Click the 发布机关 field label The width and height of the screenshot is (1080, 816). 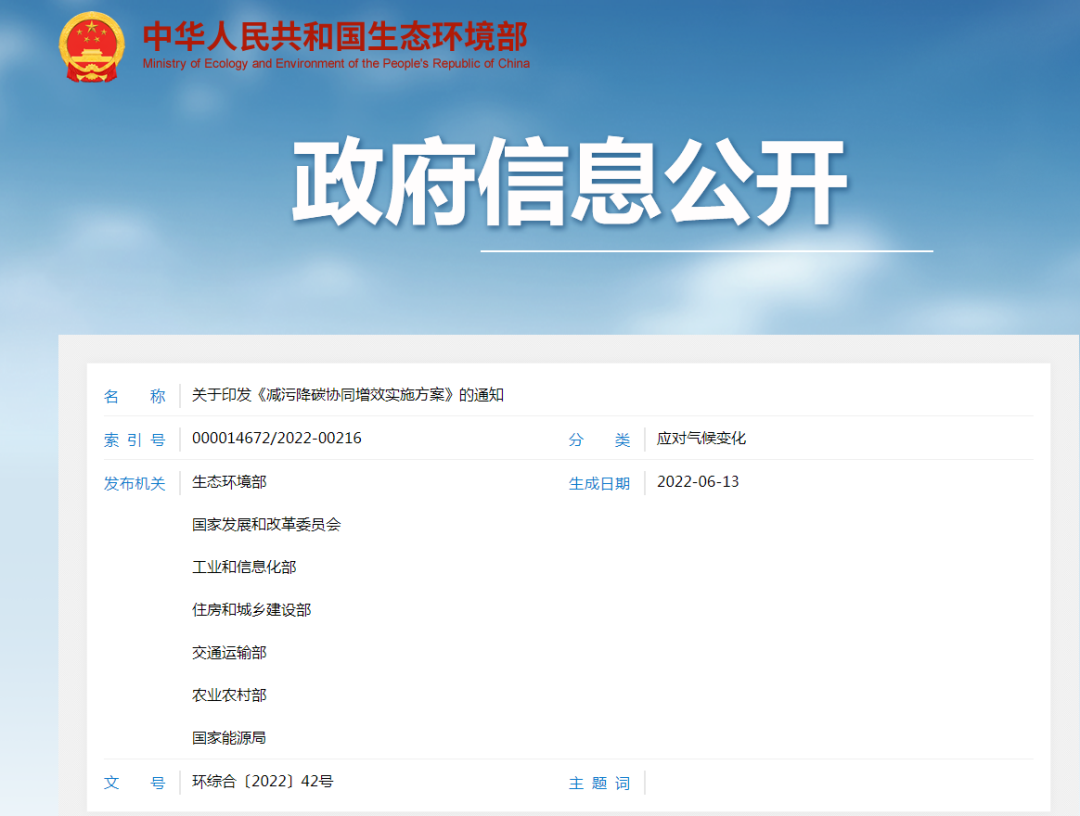pyautogui.click(x=134, y=483)
